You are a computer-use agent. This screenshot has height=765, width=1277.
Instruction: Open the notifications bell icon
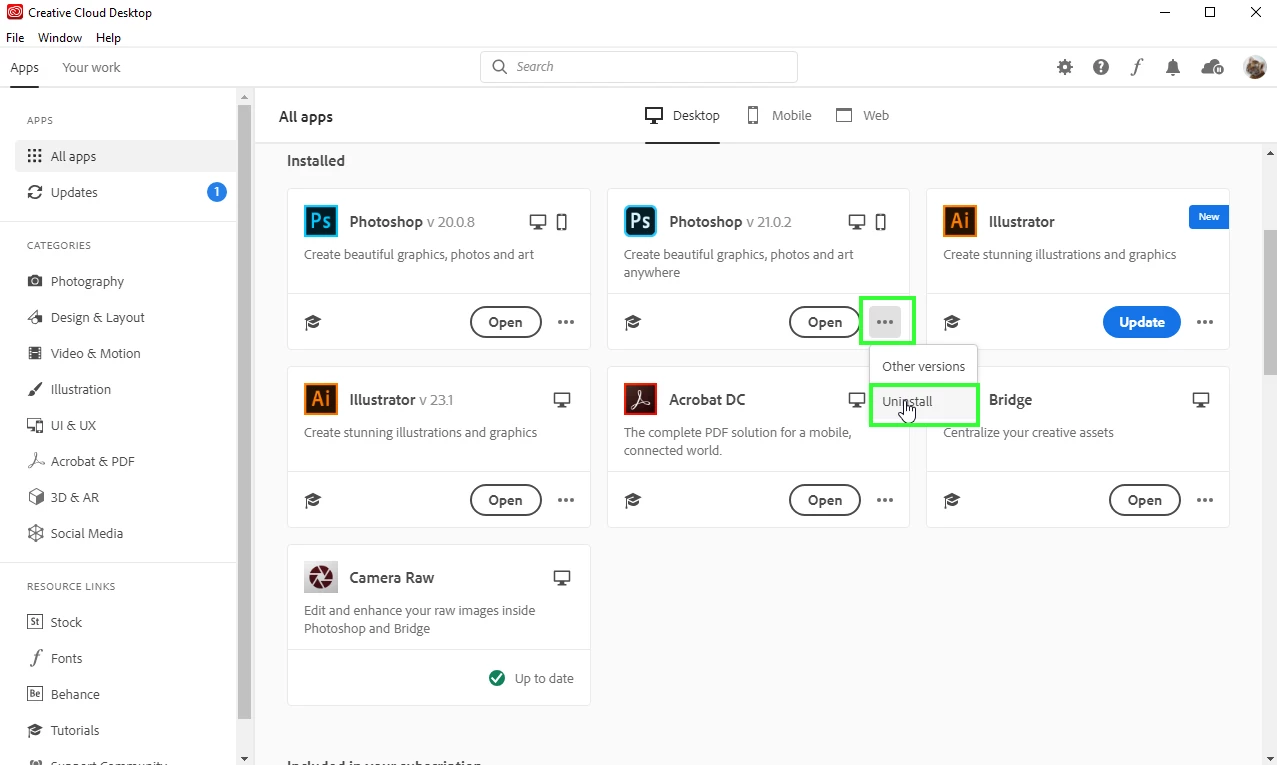pyautogui.click(x=1173, y=67)
